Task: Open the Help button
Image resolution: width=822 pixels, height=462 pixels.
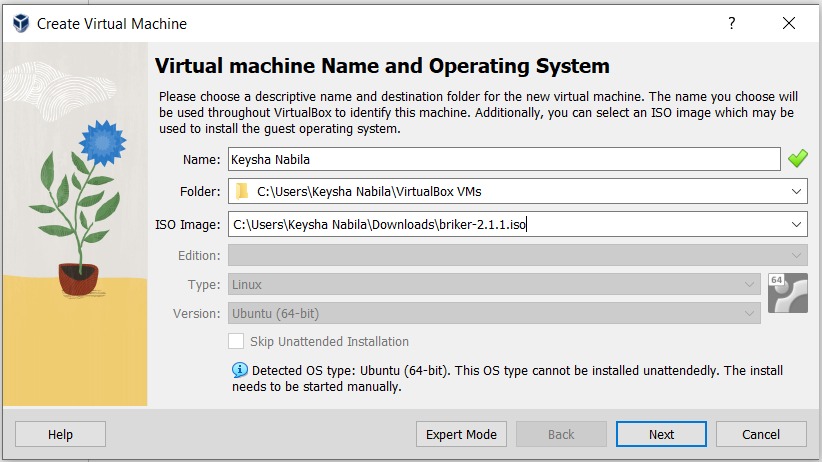Action: [x=60, y=434]
